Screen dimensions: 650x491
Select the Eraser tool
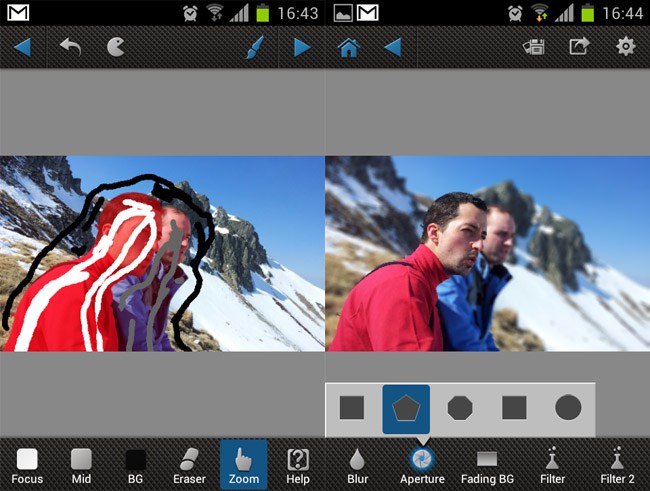pyautogui.click(x=189, y=465)
